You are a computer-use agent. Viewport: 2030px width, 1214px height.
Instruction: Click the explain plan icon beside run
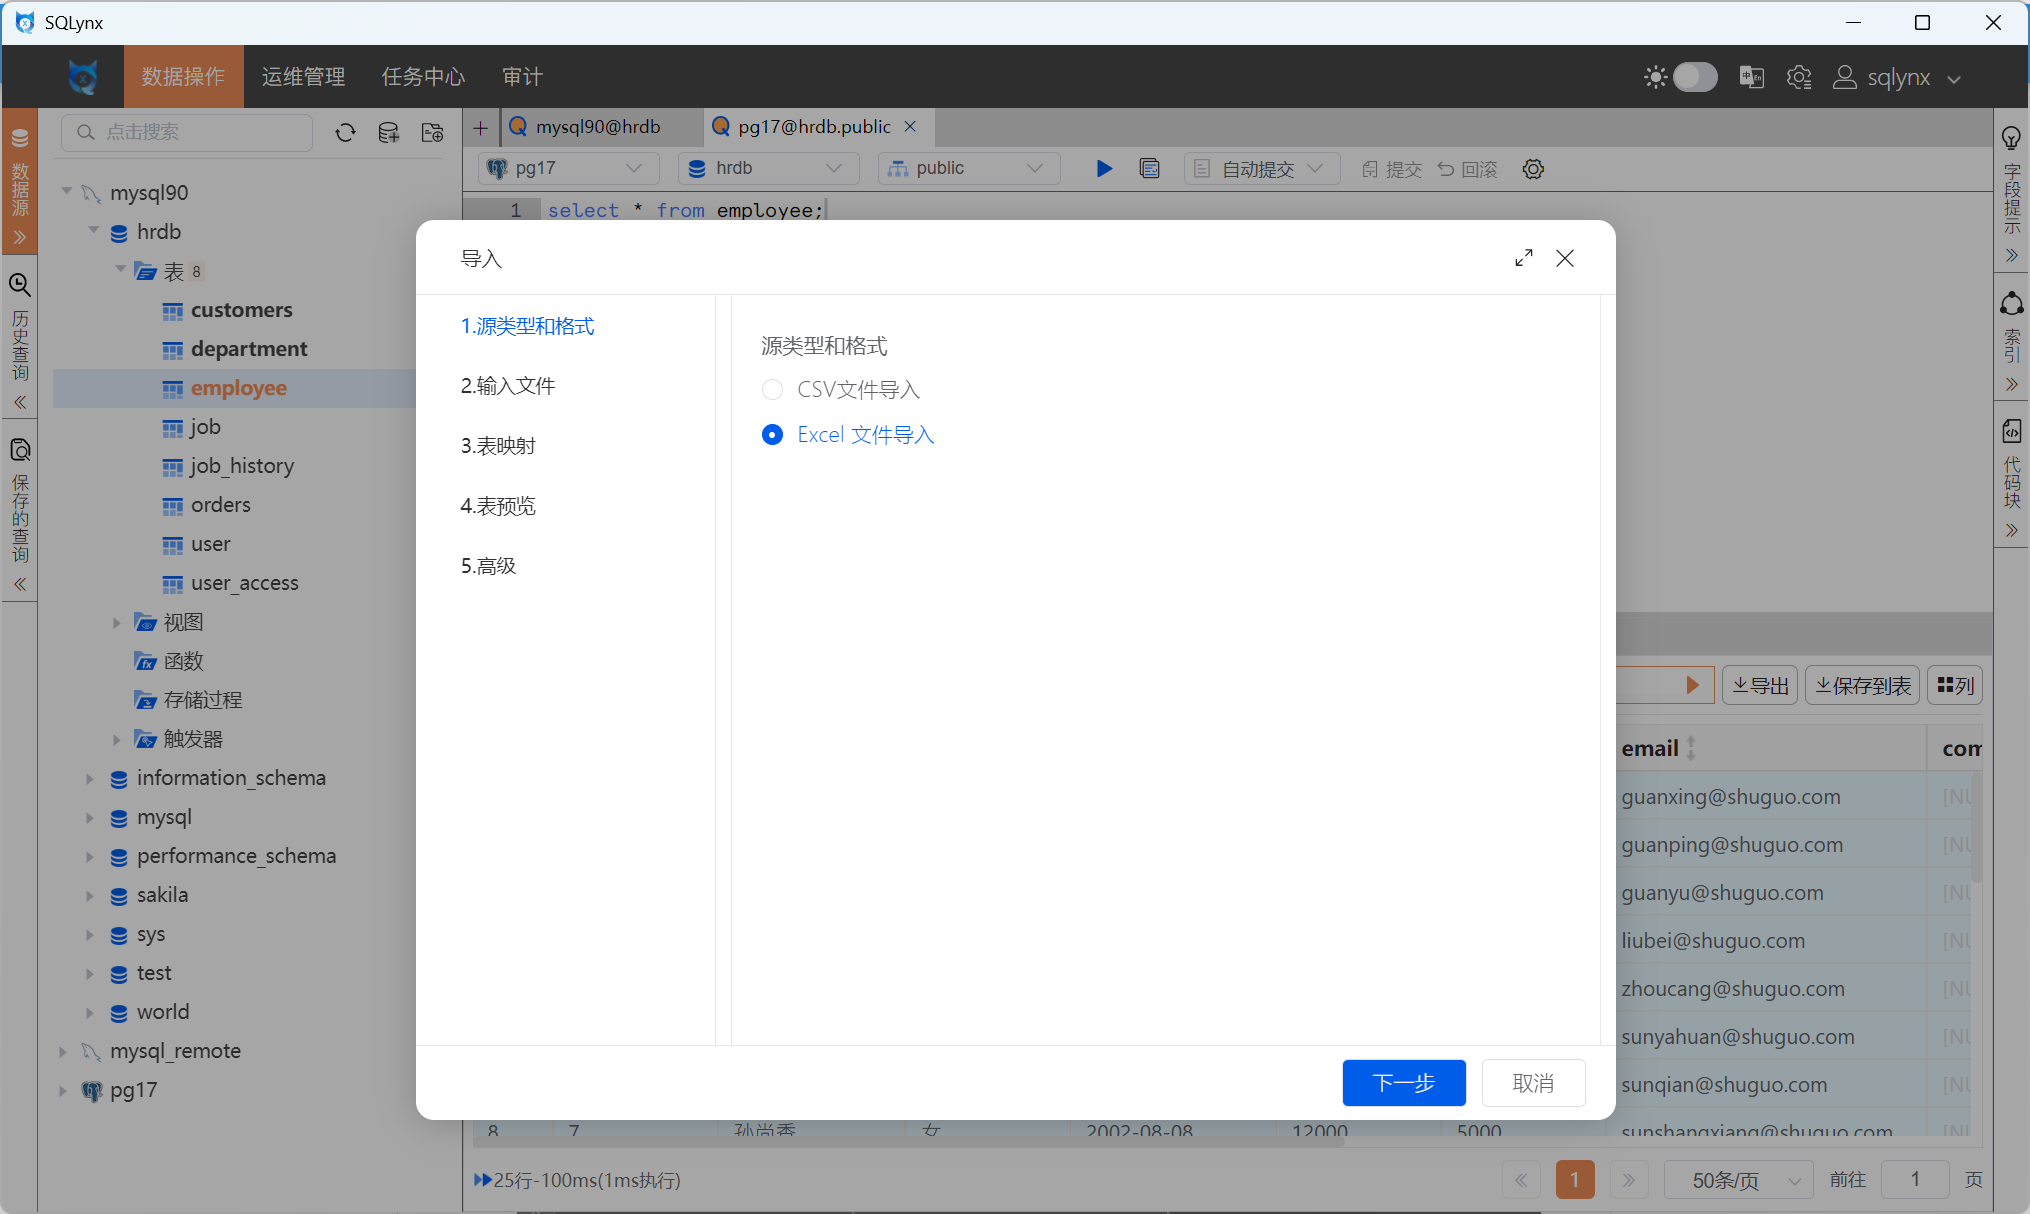click(1150, 169)
